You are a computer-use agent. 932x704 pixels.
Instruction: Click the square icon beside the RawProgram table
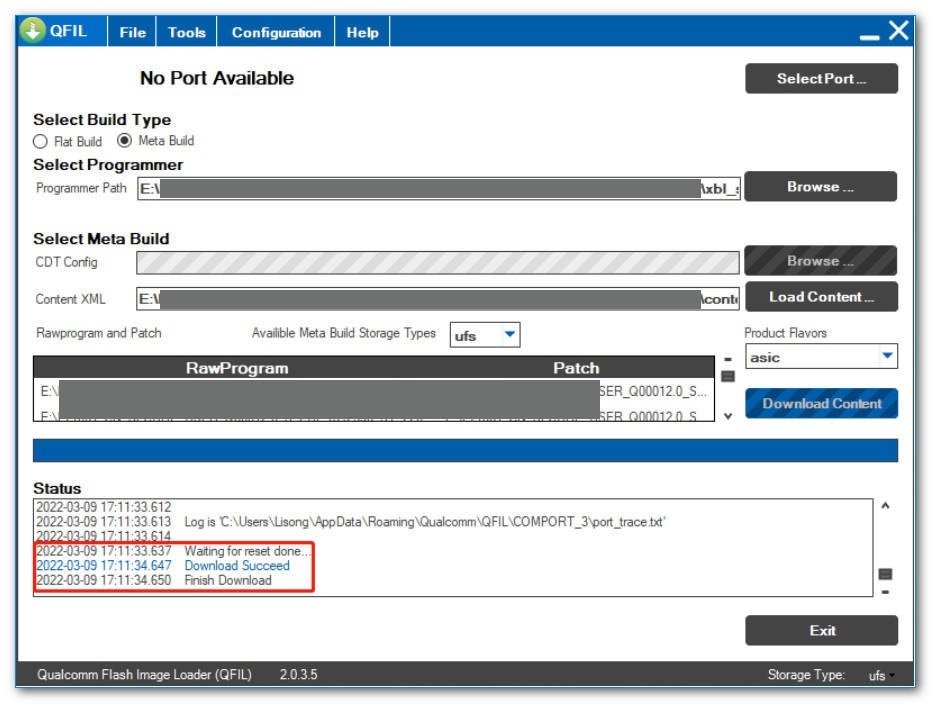coord(728,376)
